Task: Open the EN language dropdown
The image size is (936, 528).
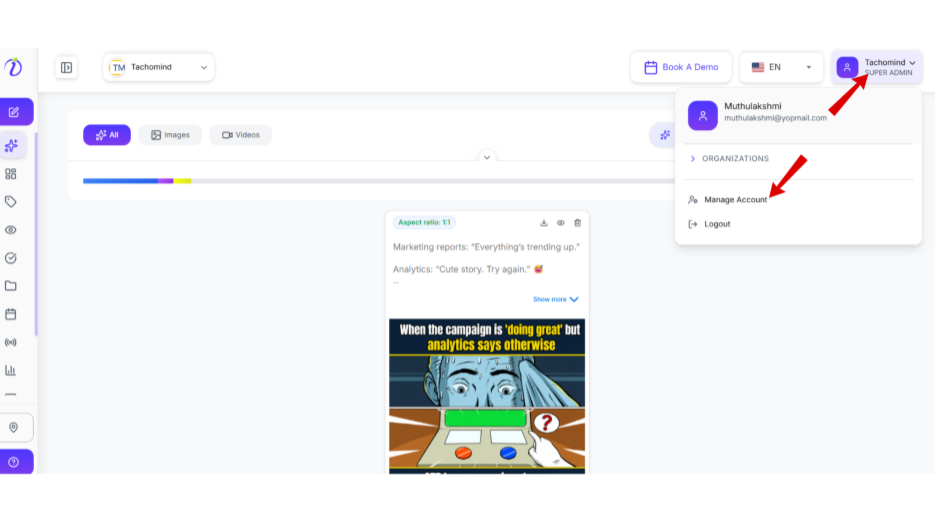Action: coord(781,67)
